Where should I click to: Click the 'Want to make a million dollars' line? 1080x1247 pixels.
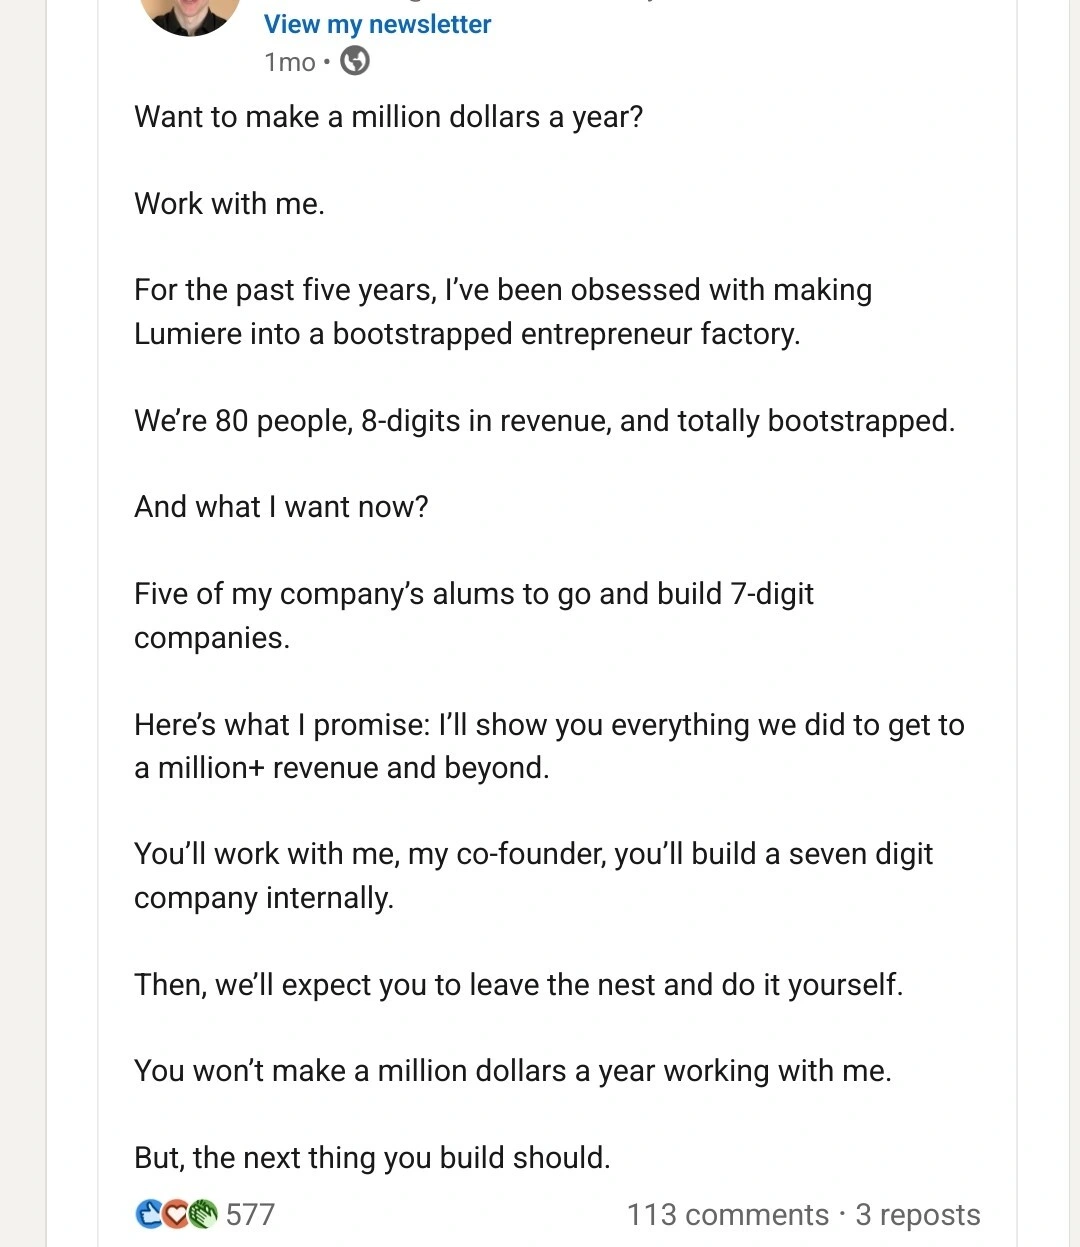(x=388, y=117)
